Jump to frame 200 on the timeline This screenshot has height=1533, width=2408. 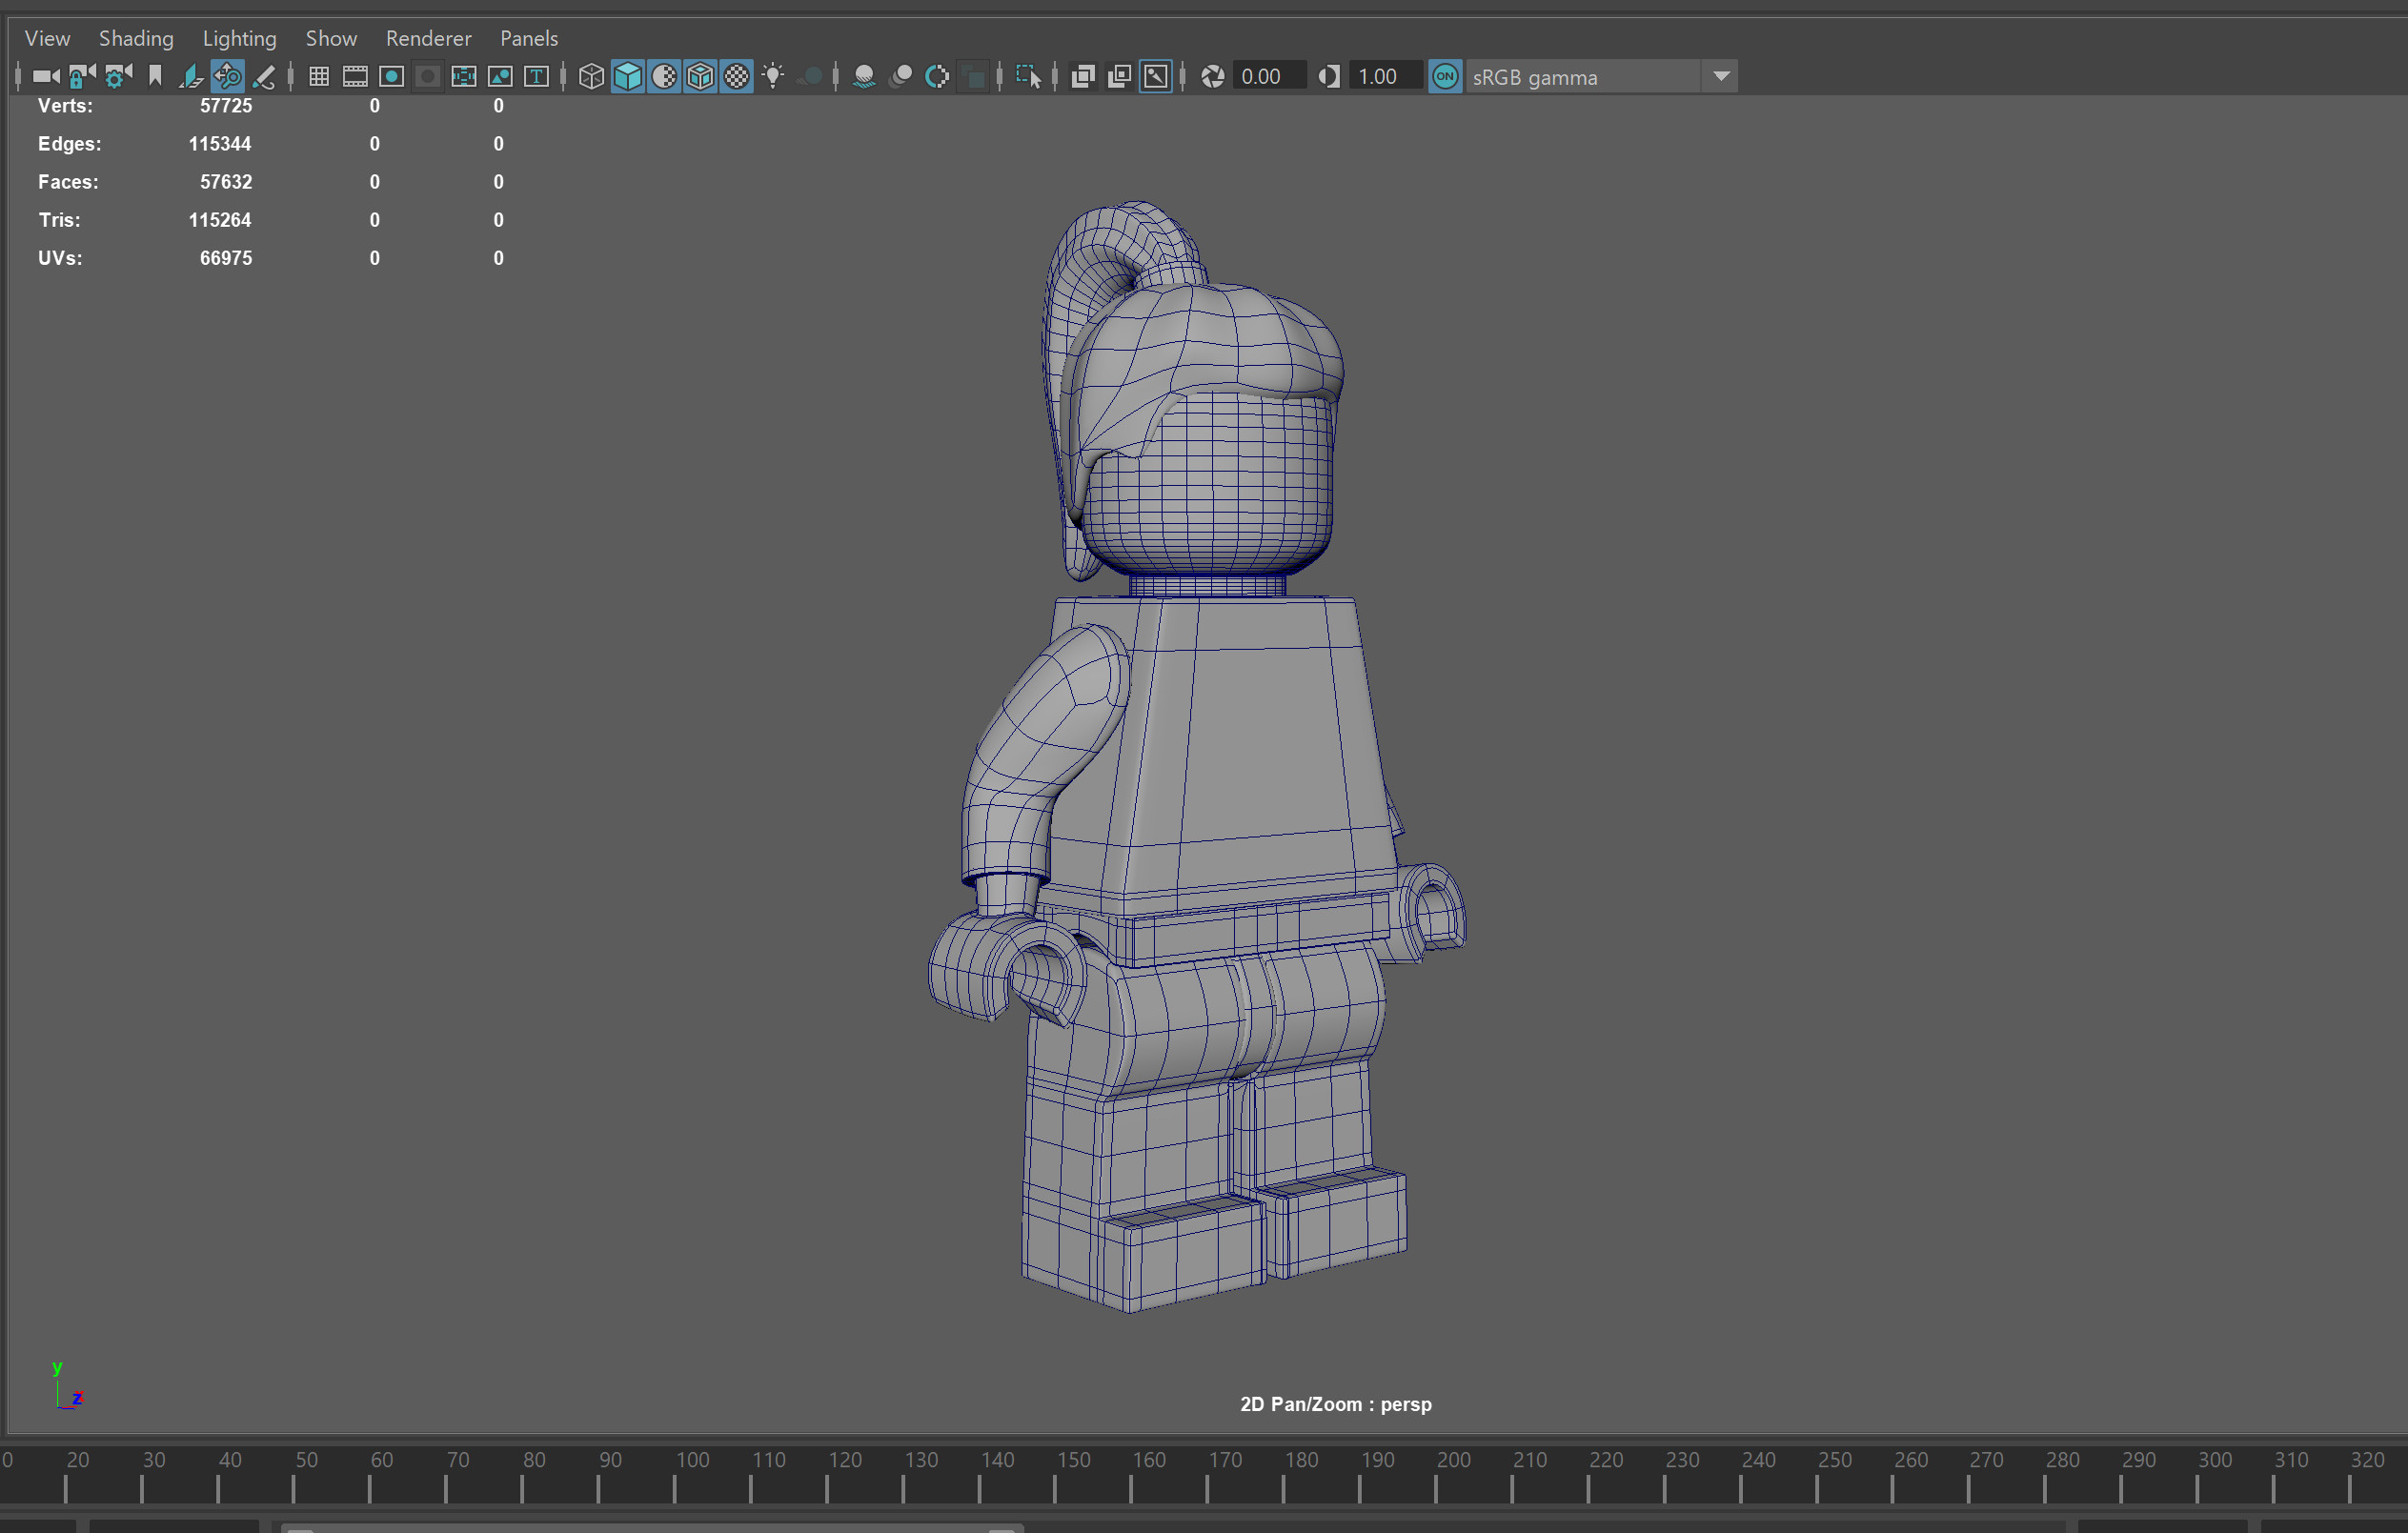[x=1453, y=1460]
